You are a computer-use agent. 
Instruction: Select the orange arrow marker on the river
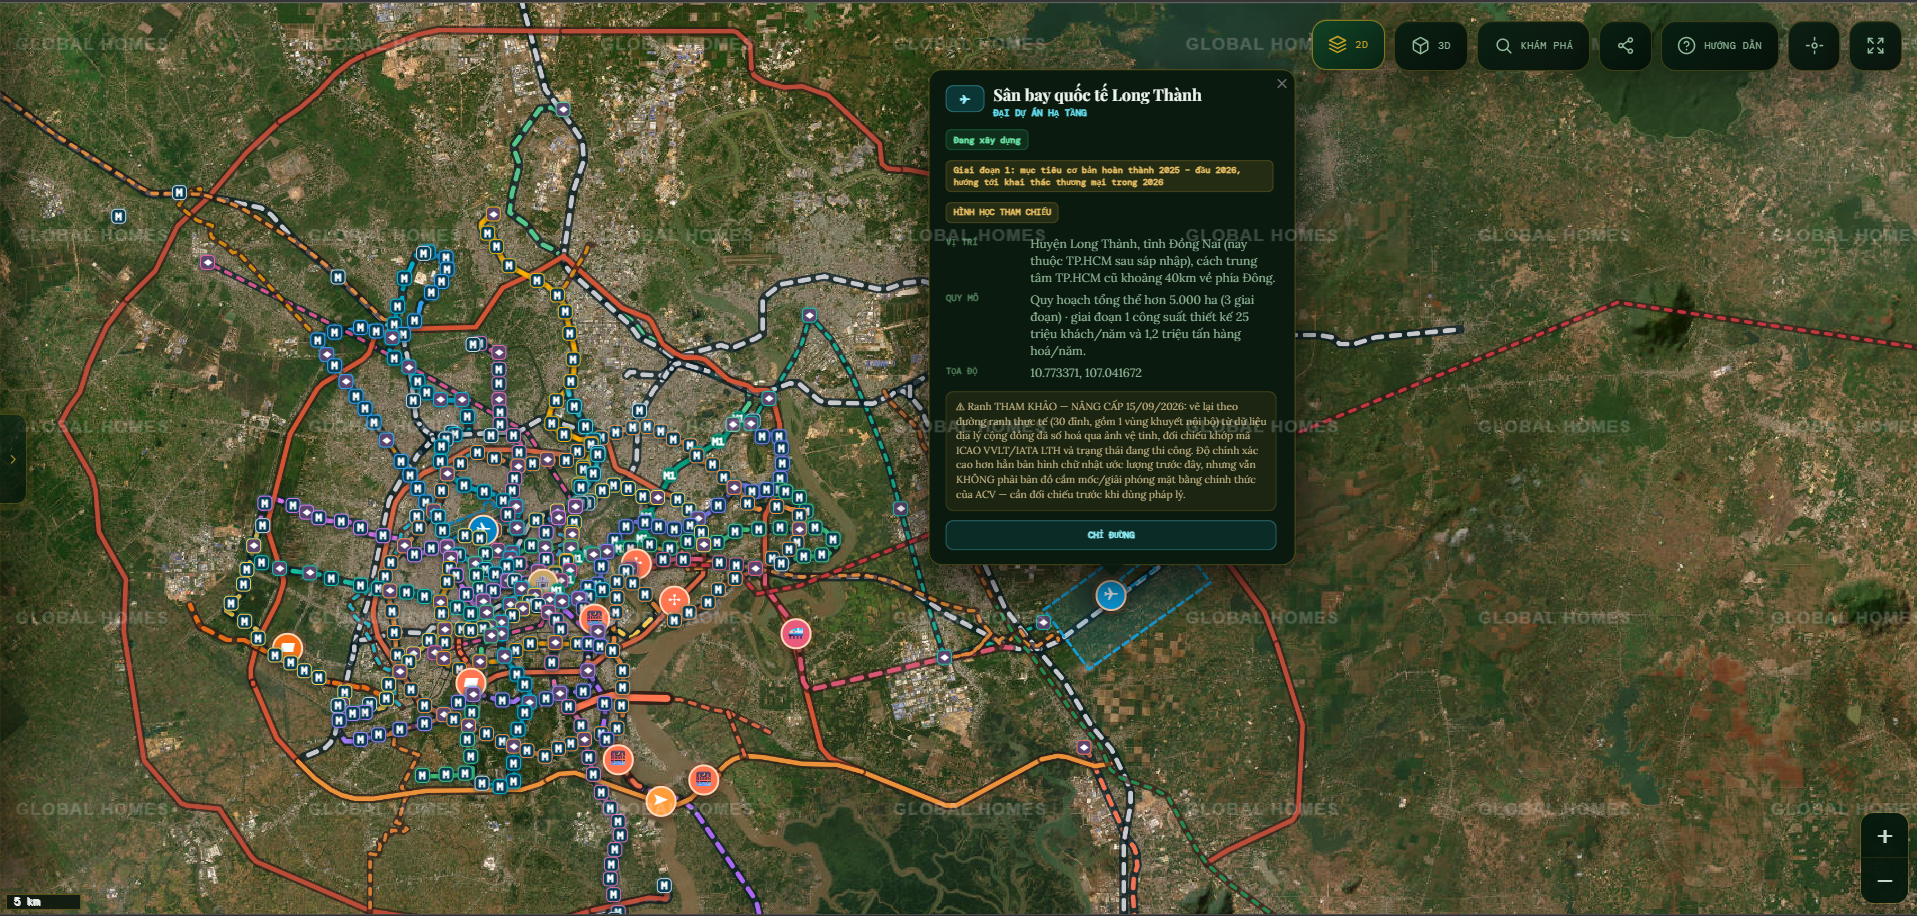click(660, 800)
